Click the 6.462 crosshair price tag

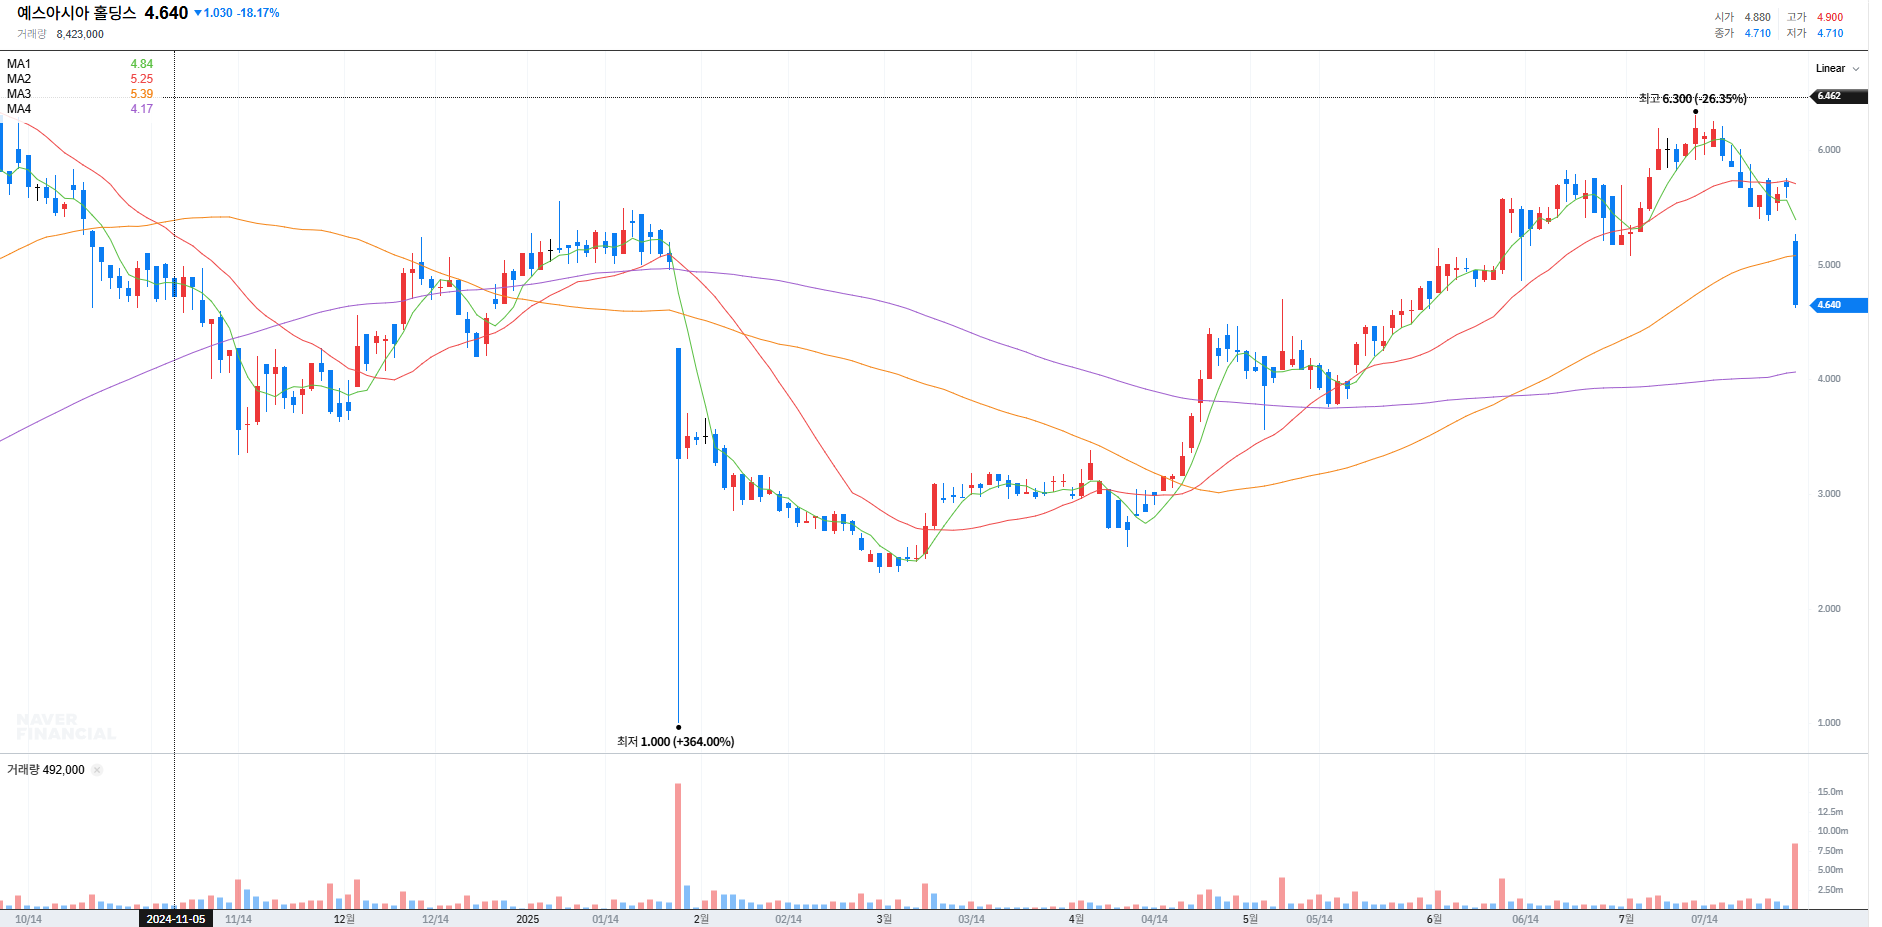pyautogui.click(x=1836, y=96)
